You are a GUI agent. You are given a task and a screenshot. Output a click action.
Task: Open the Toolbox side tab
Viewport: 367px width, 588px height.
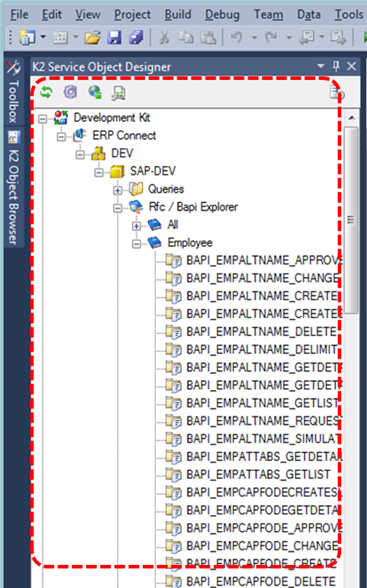[13, 92]
